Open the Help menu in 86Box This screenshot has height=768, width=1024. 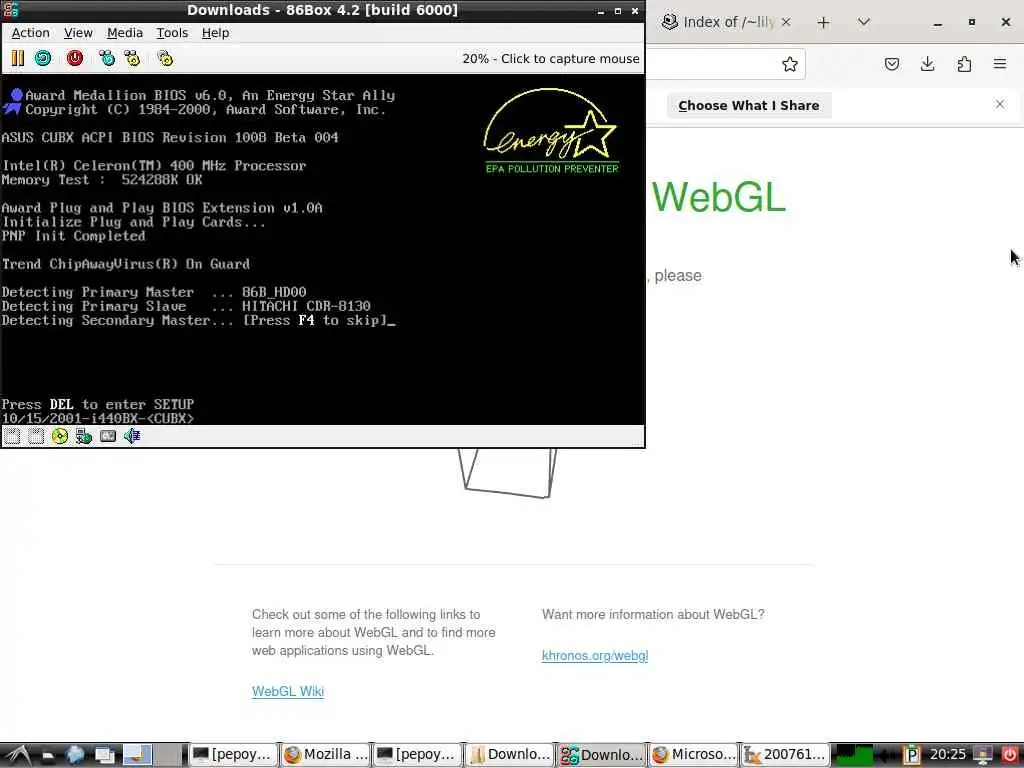(216, 33)
